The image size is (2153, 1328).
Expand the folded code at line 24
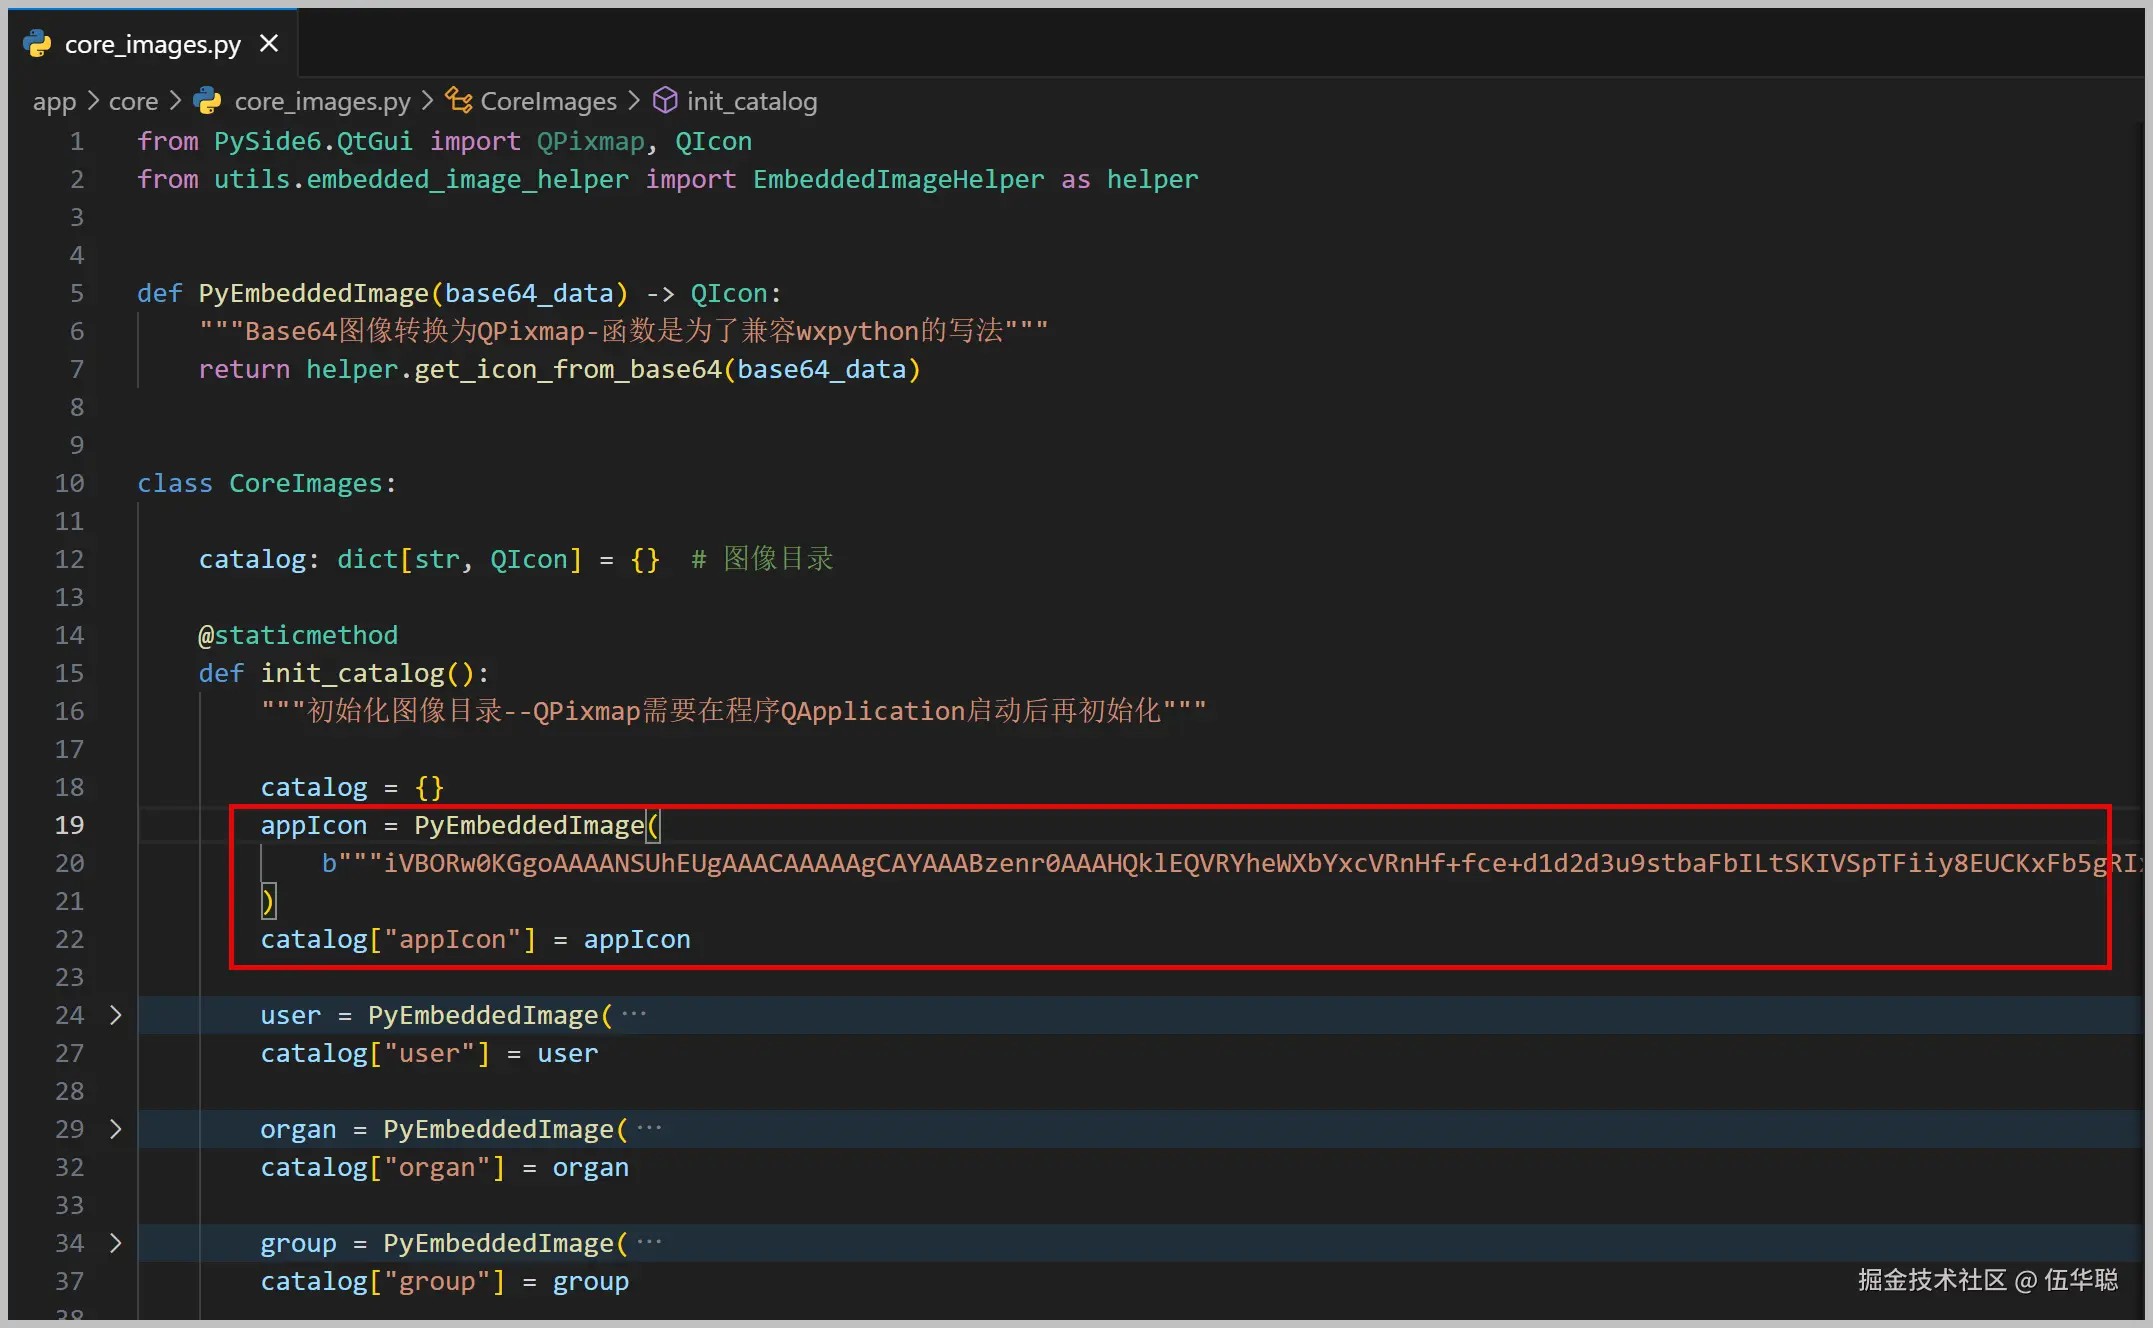tap(116, 1015)
